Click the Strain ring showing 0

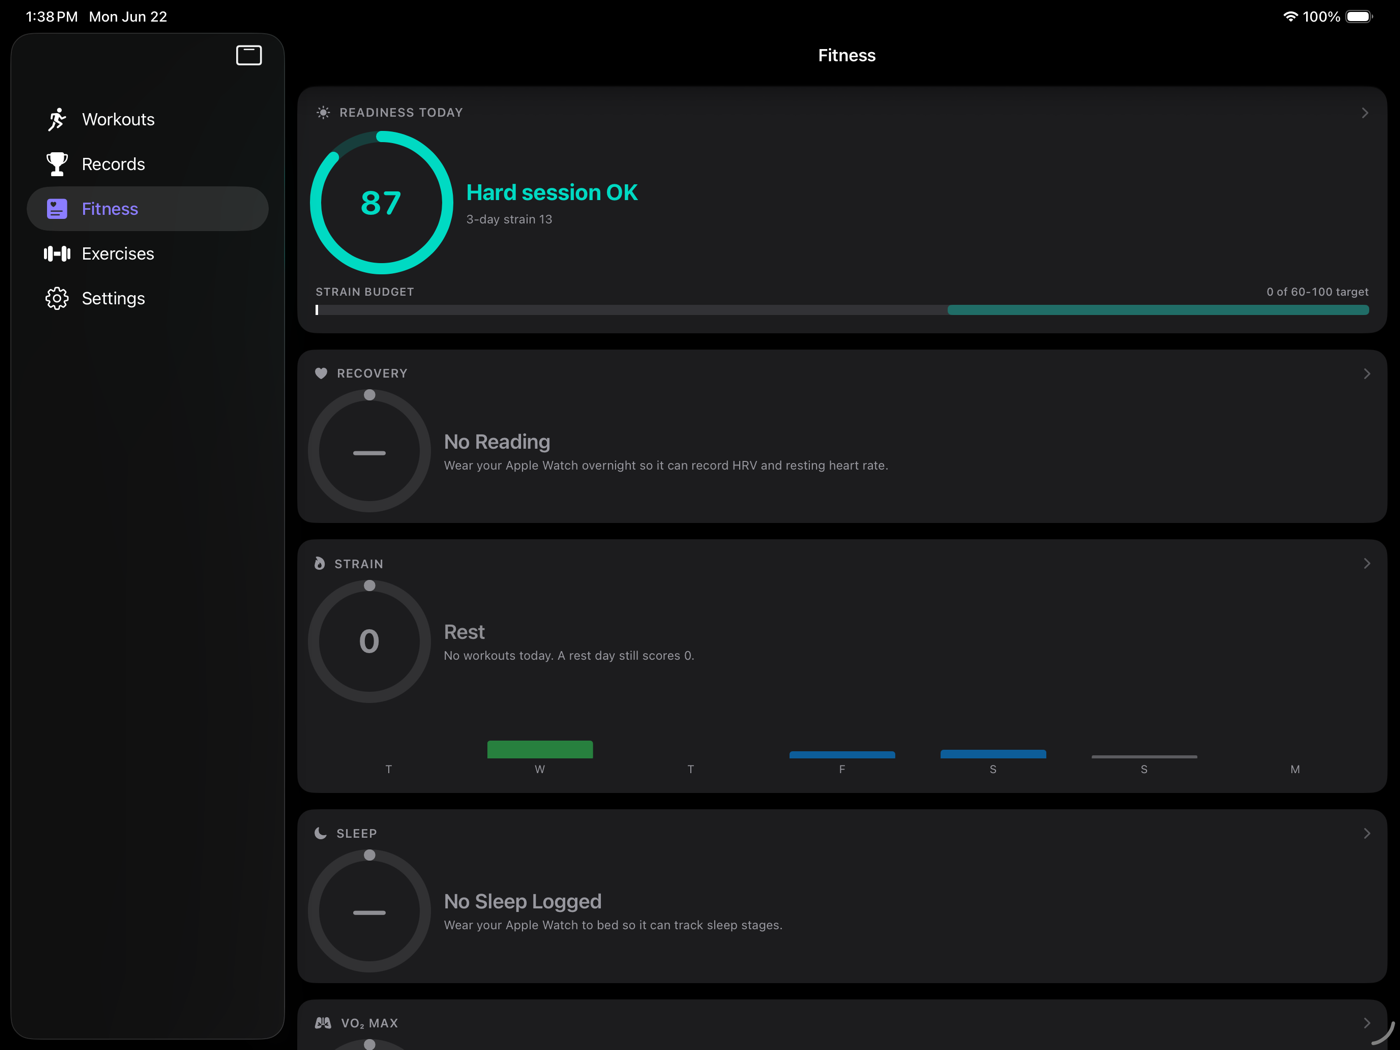(x=369, y=642)
